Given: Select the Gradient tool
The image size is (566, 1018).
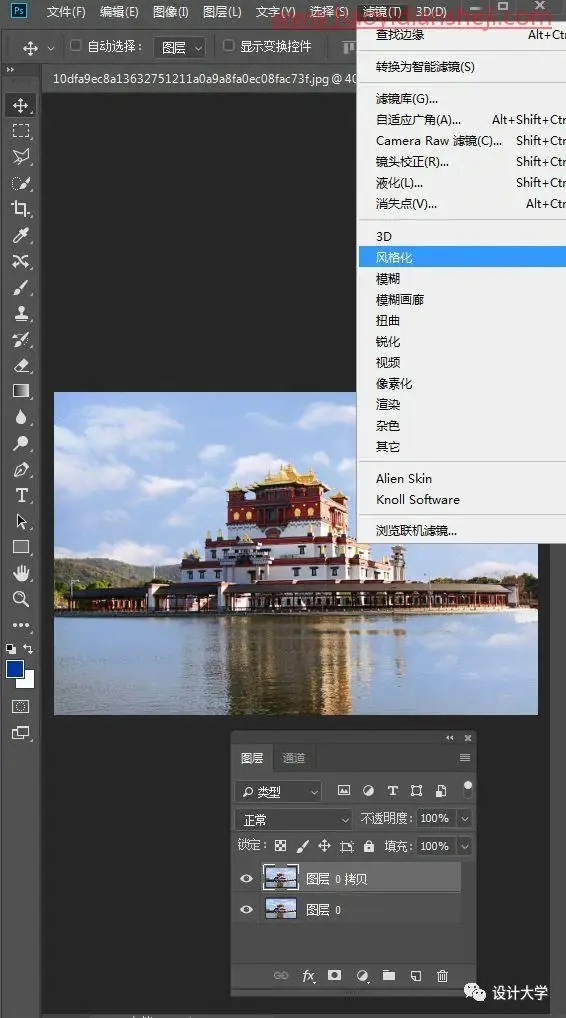Looking at the screenshot, I should tap(21, 391).
